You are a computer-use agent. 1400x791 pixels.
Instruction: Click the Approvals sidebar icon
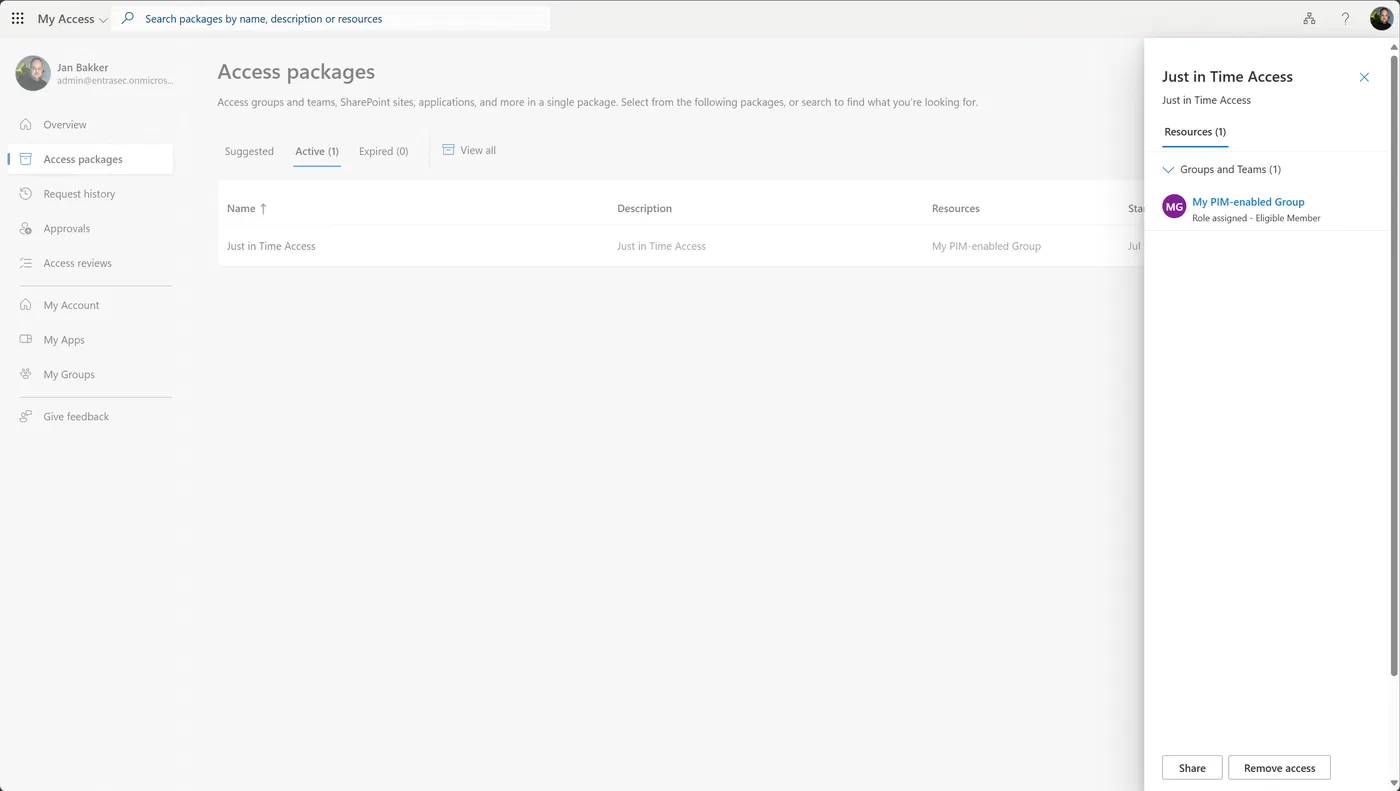[x=26, y=229]
